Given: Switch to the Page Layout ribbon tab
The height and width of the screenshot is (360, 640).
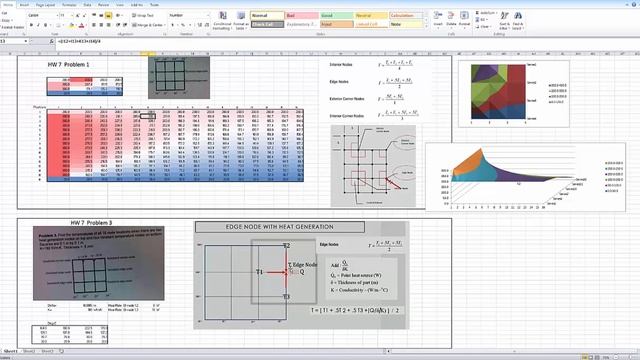Looking at the screenshot, I should (45, 5).
